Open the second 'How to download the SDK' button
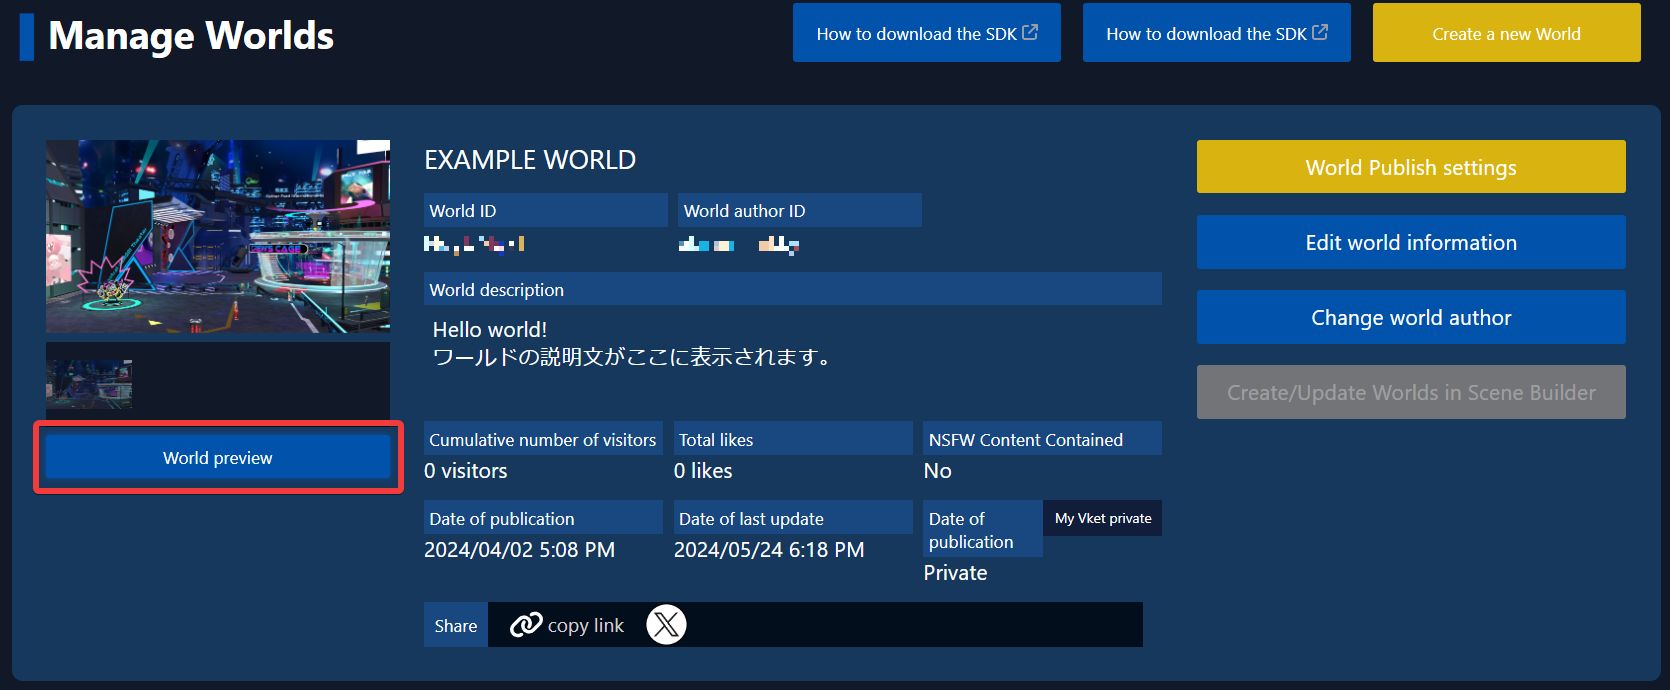This screenshot has height=690, width=1670. [1216, 33]
